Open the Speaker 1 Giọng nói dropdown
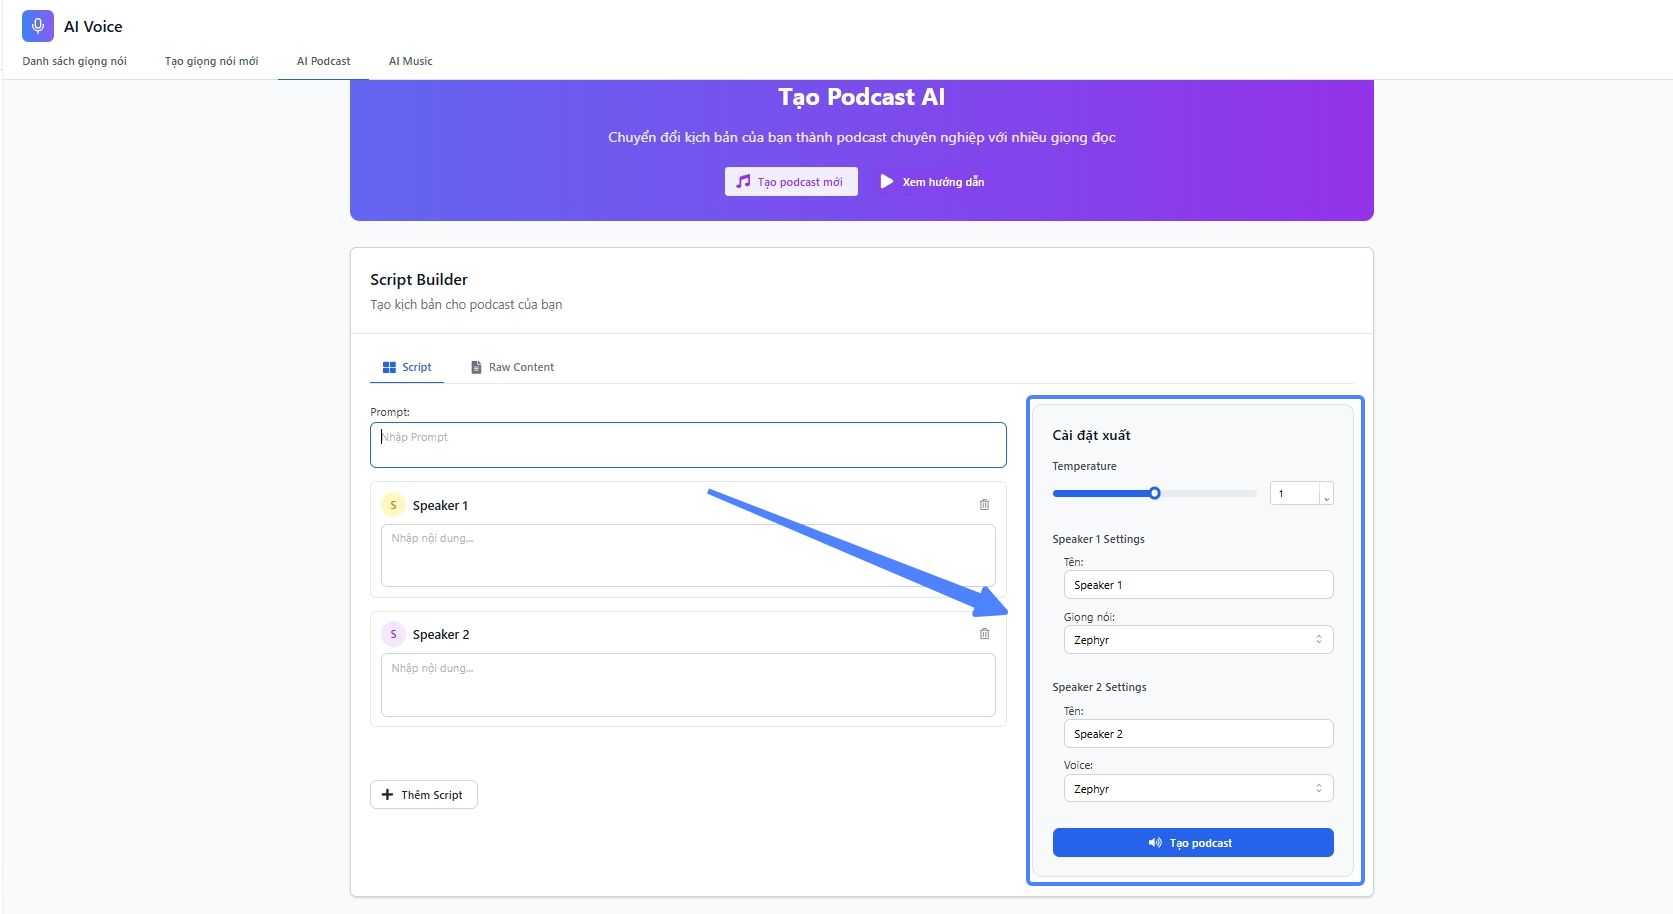Screen dimensions: 1673x914 [1197, 640]
